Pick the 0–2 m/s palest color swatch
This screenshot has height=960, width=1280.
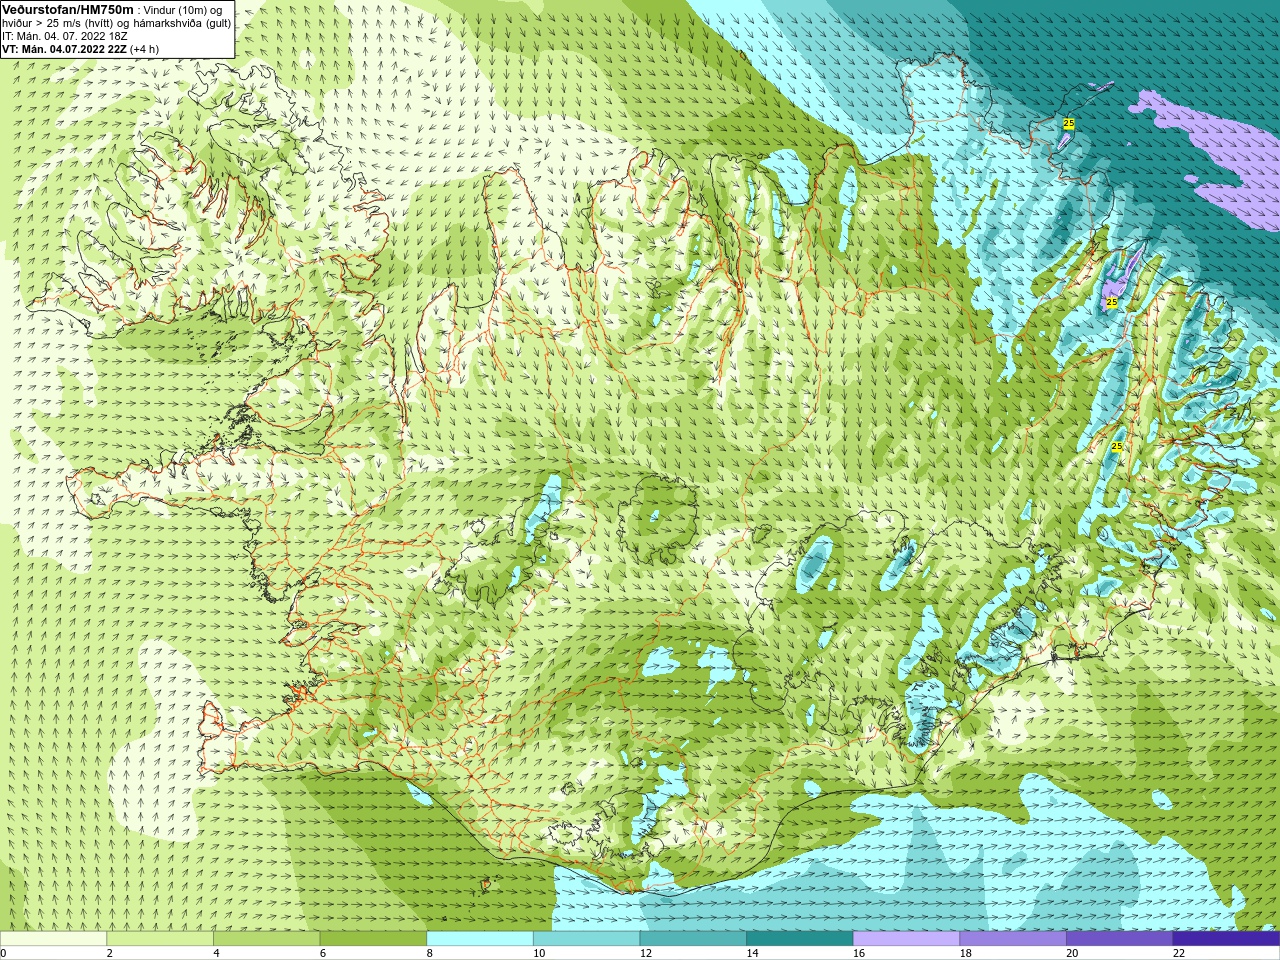53,939
